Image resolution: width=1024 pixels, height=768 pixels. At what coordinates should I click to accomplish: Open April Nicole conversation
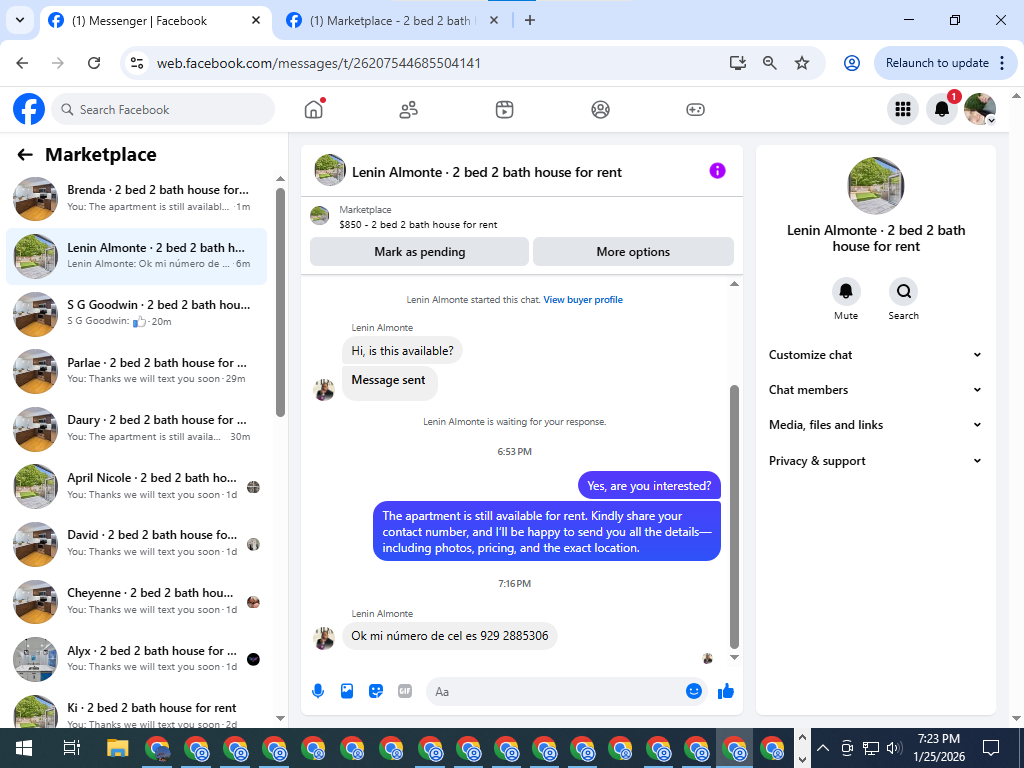point(136,486)
